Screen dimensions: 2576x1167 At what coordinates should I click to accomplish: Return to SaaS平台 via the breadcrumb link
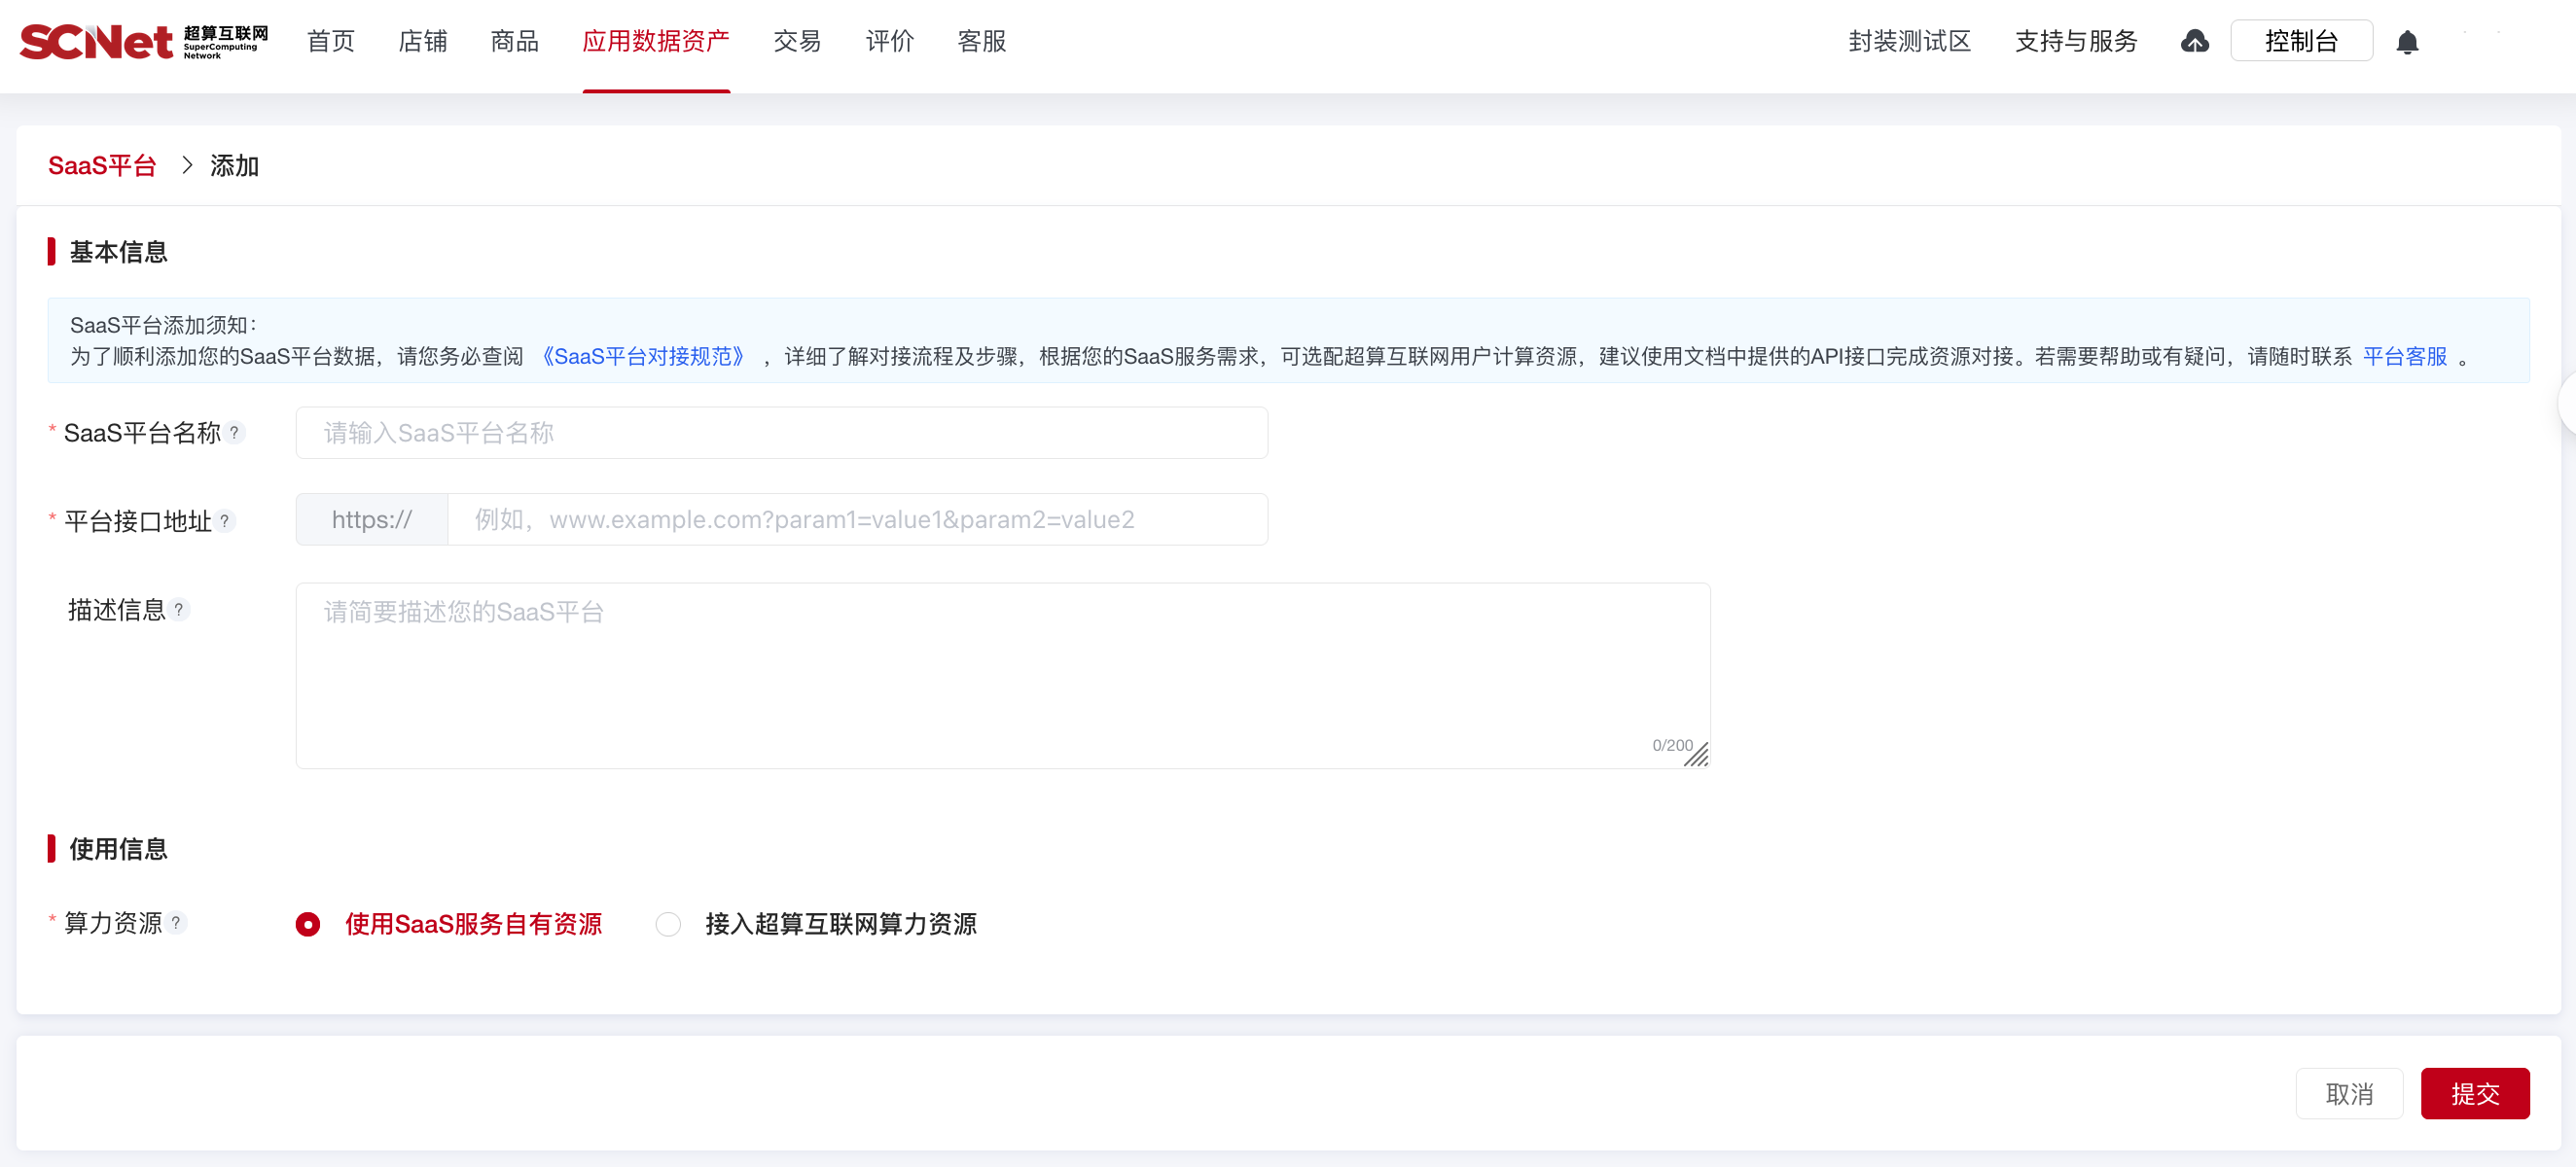pos(102,165)
